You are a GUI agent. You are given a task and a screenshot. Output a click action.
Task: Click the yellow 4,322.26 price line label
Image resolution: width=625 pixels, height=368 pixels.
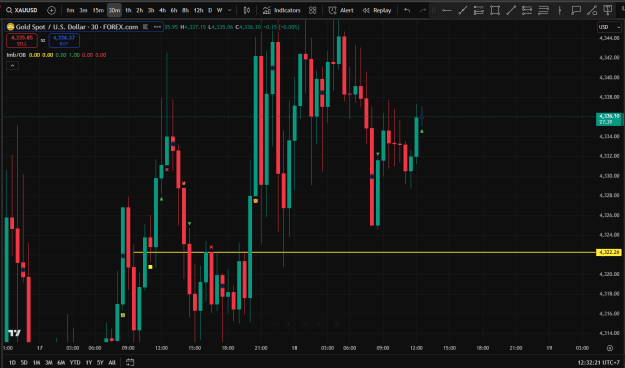[609, 252]
